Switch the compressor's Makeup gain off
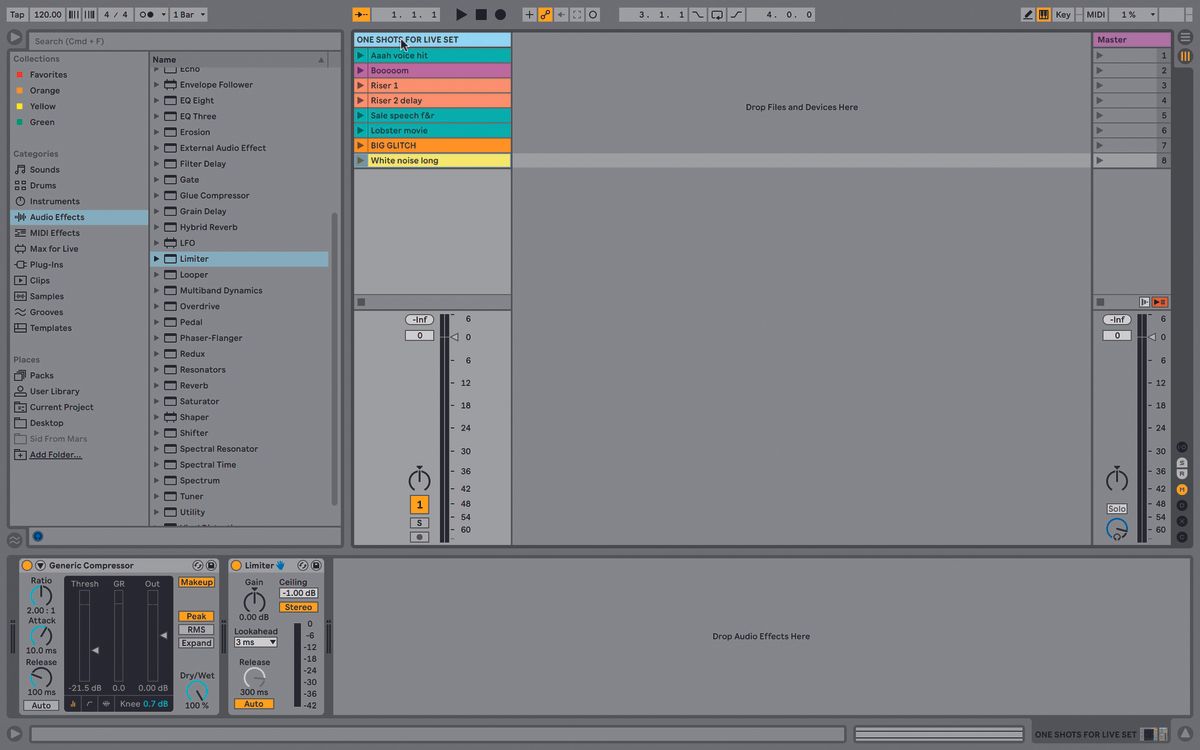Viewport: 1200px width, 750px height. pyautogui.click(x=196, y=582)
